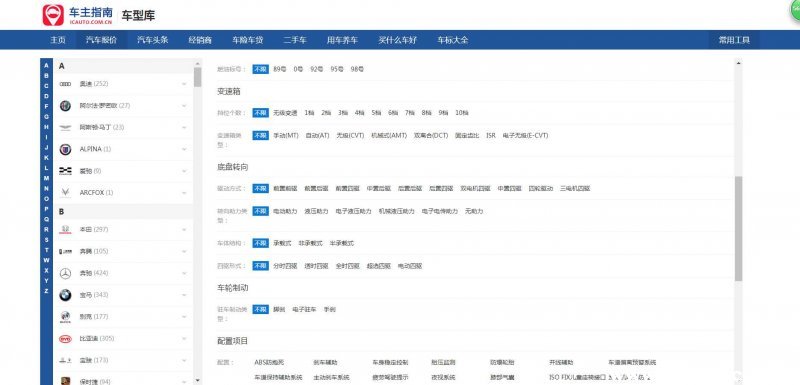Select 不限 in the 车体结构 row
This screenshot has width=800, height=385.
click(260, 243)
